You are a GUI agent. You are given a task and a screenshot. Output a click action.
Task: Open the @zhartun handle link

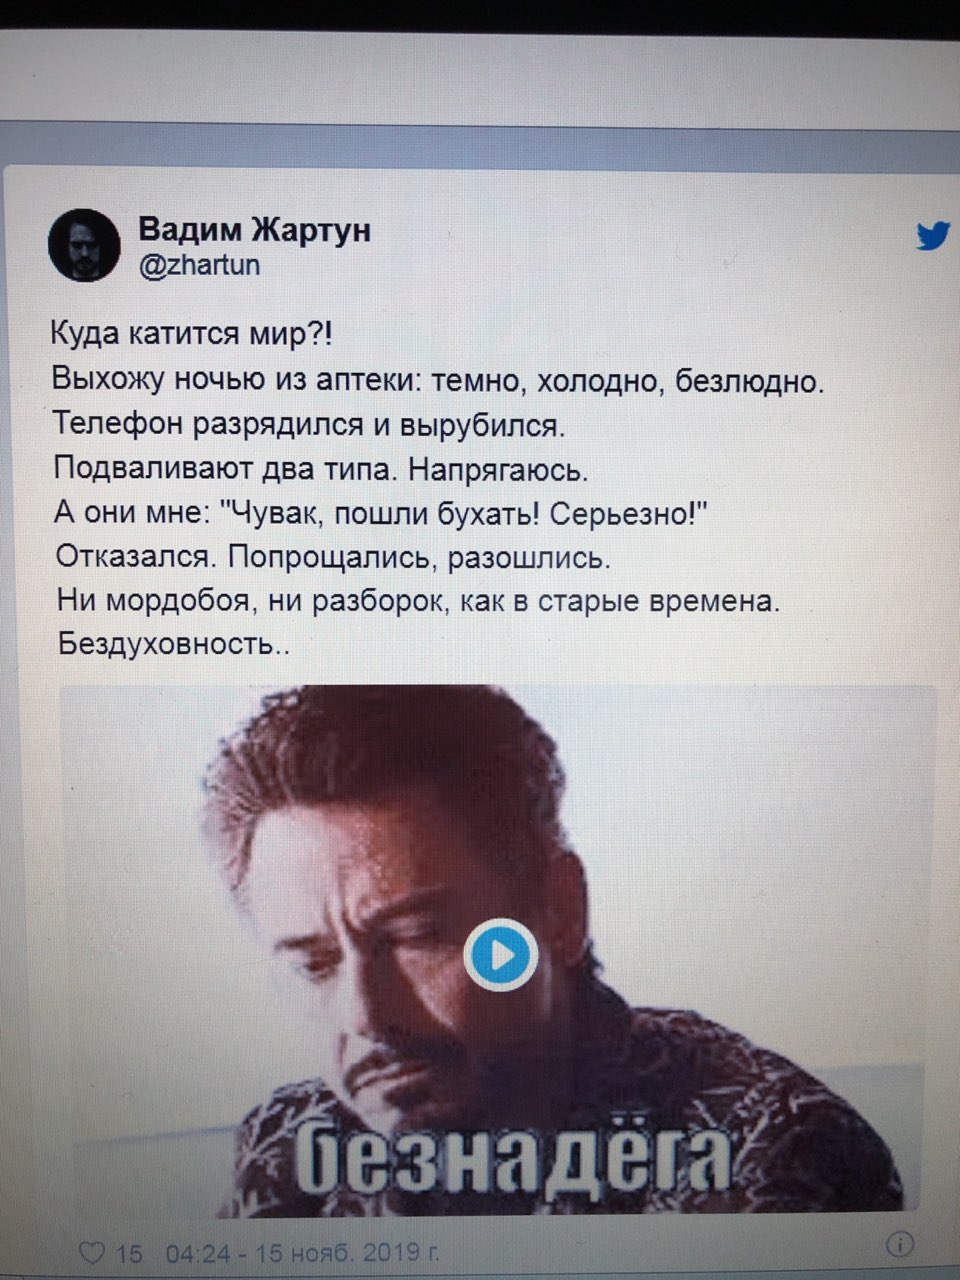199,265
